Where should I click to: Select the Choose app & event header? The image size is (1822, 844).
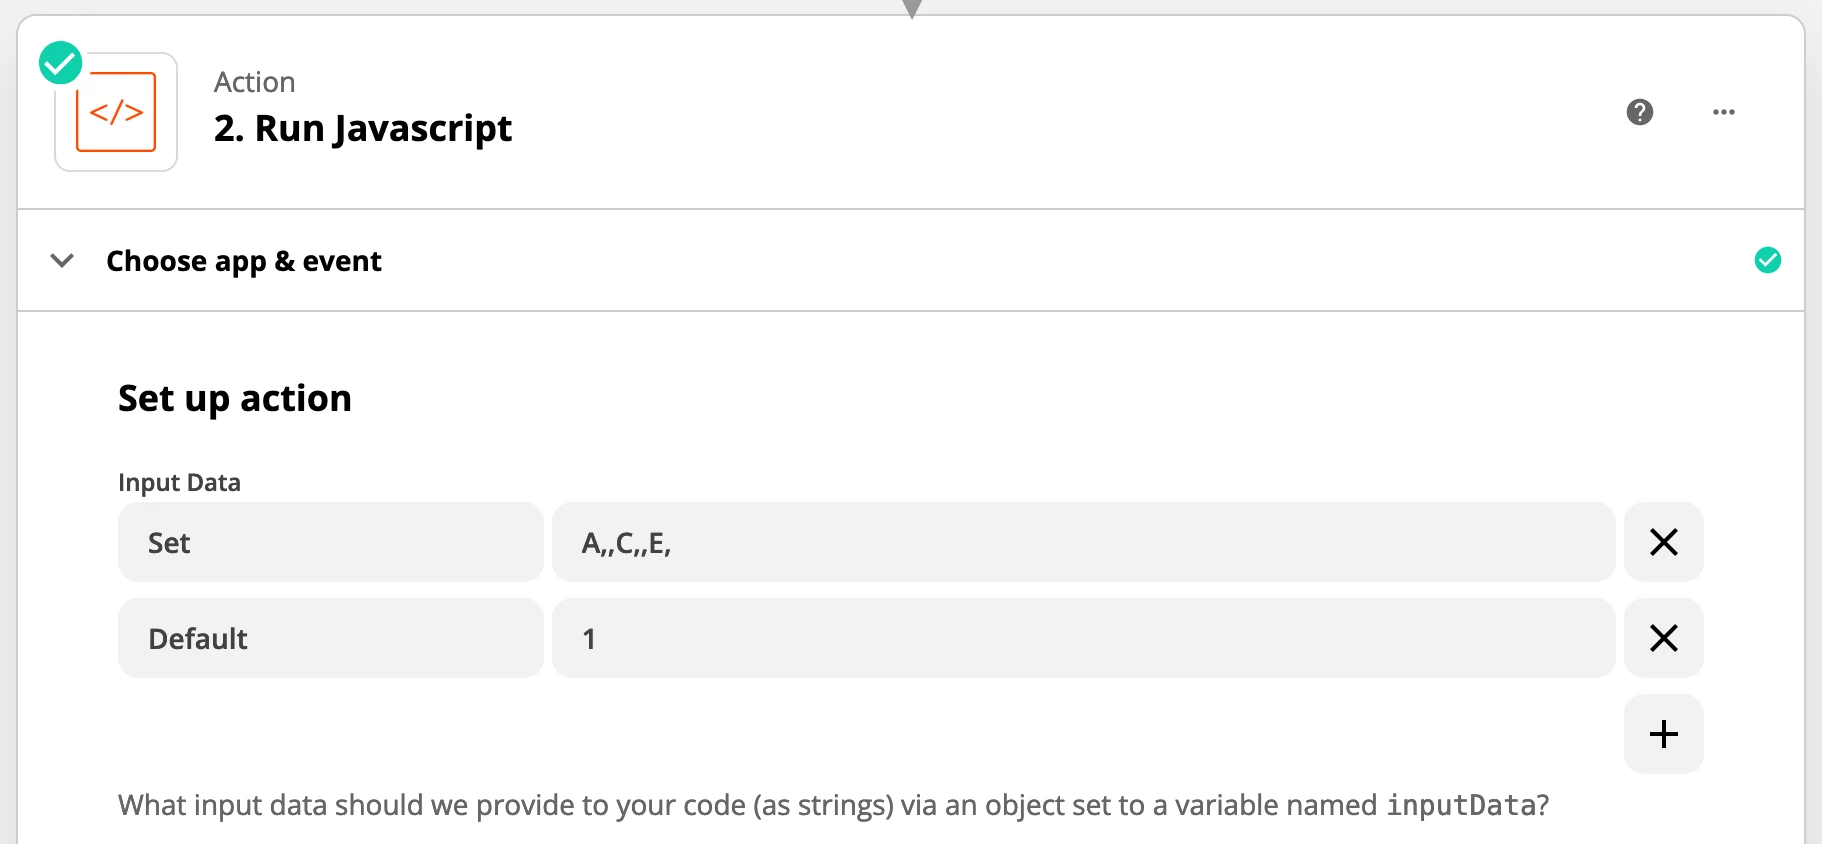(243, 260)
